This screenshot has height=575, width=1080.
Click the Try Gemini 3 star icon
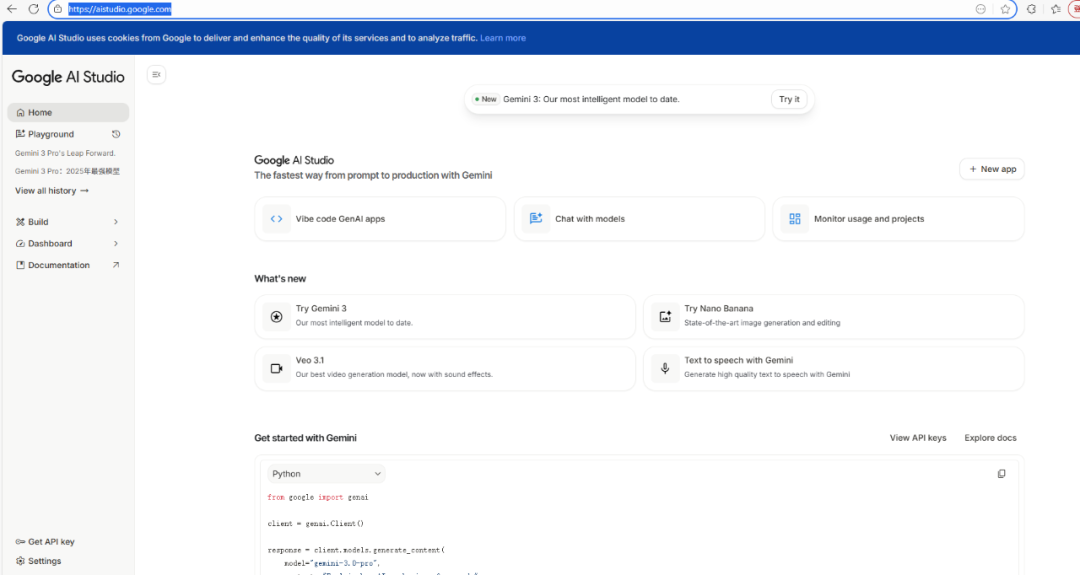(276, 317)
